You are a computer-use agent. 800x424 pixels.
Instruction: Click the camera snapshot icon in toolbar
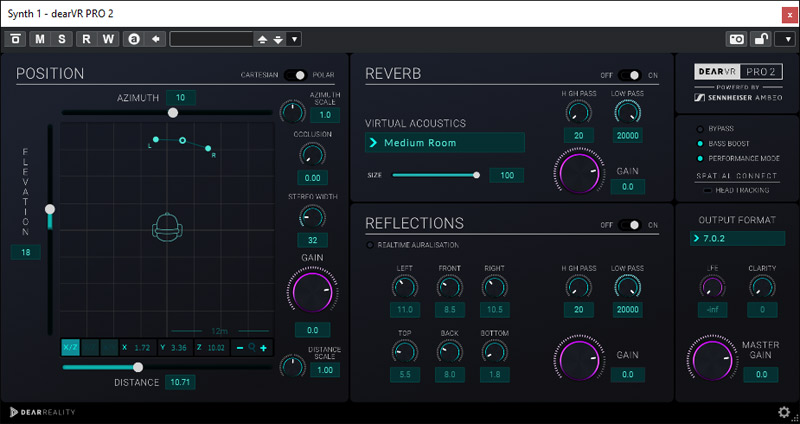pyautogui.click(x=736, y=39)
